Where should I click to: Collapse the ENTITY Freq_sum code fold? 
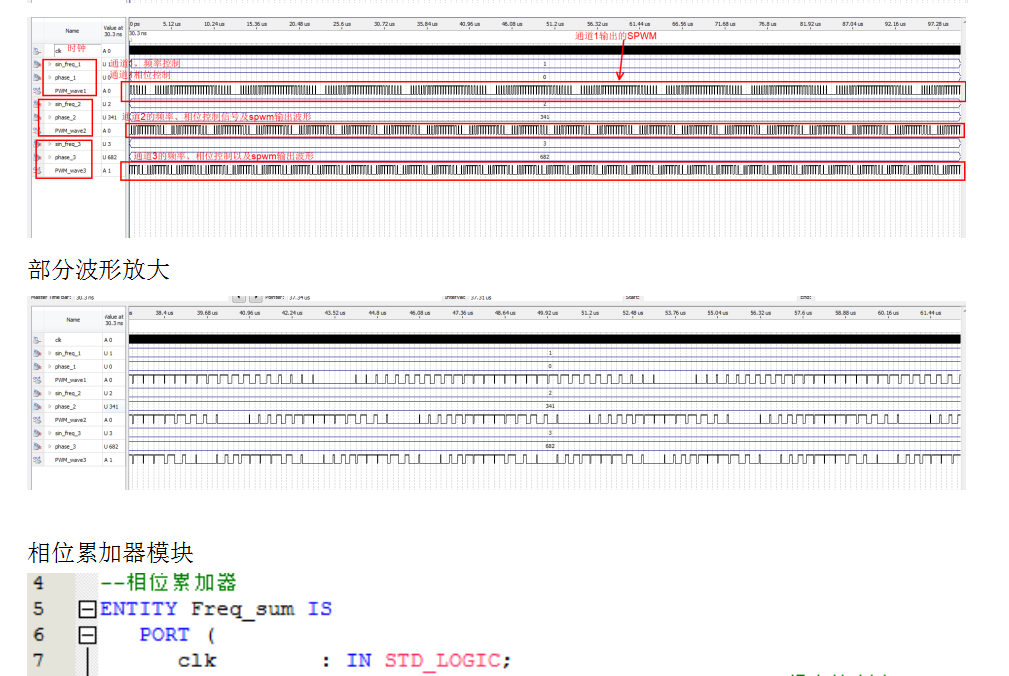pos(87,609)
